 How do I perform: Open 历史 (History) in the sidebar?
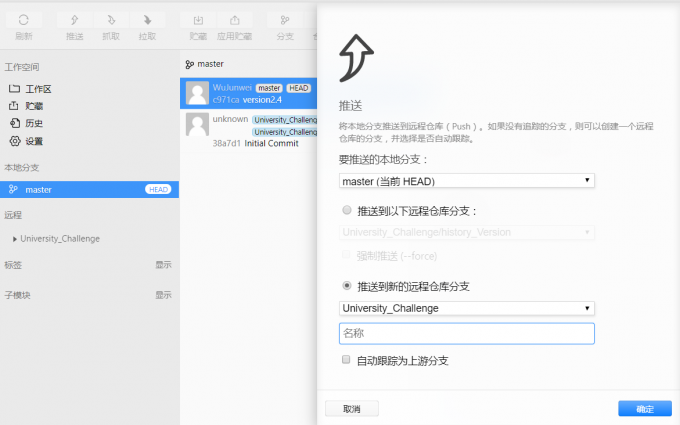click(34, 123)
